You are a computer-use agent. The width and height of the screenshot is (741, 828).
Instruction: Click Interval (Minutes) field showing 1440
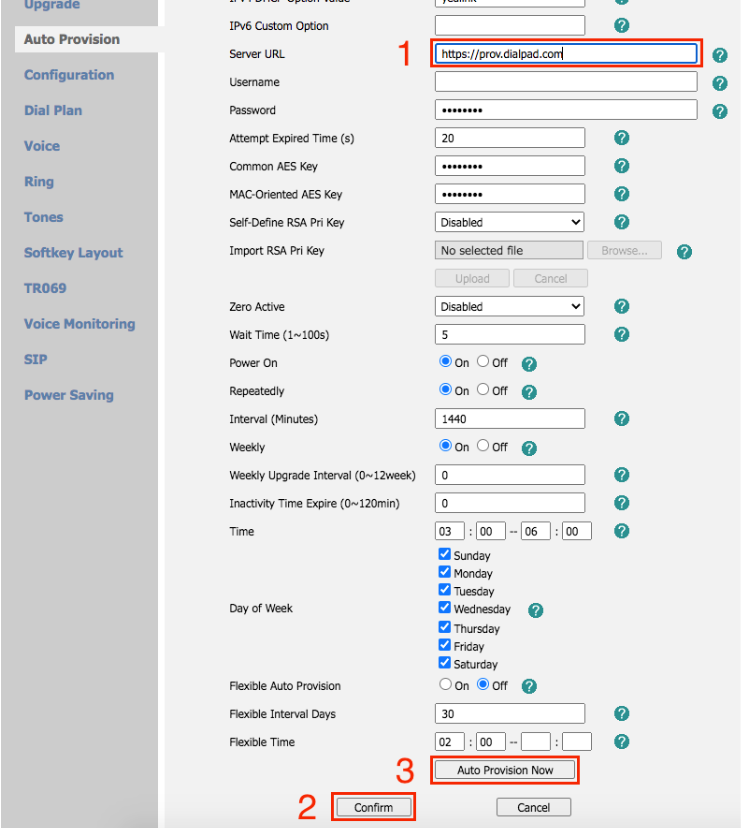pyautogui.click(x=510, y=419)
